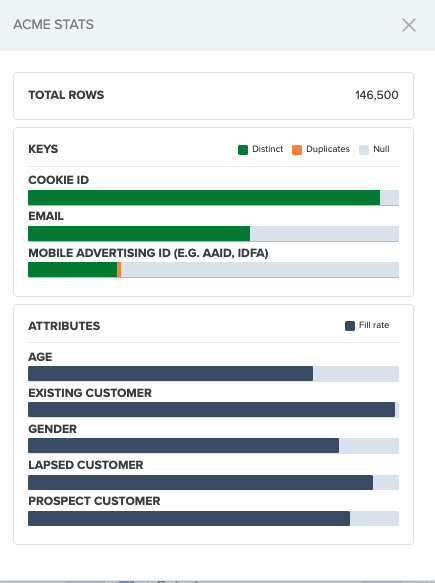Click the EXISTING CUSTOMER label
Viewport: 435px width, 583px height.
click(x=90, y=393)
